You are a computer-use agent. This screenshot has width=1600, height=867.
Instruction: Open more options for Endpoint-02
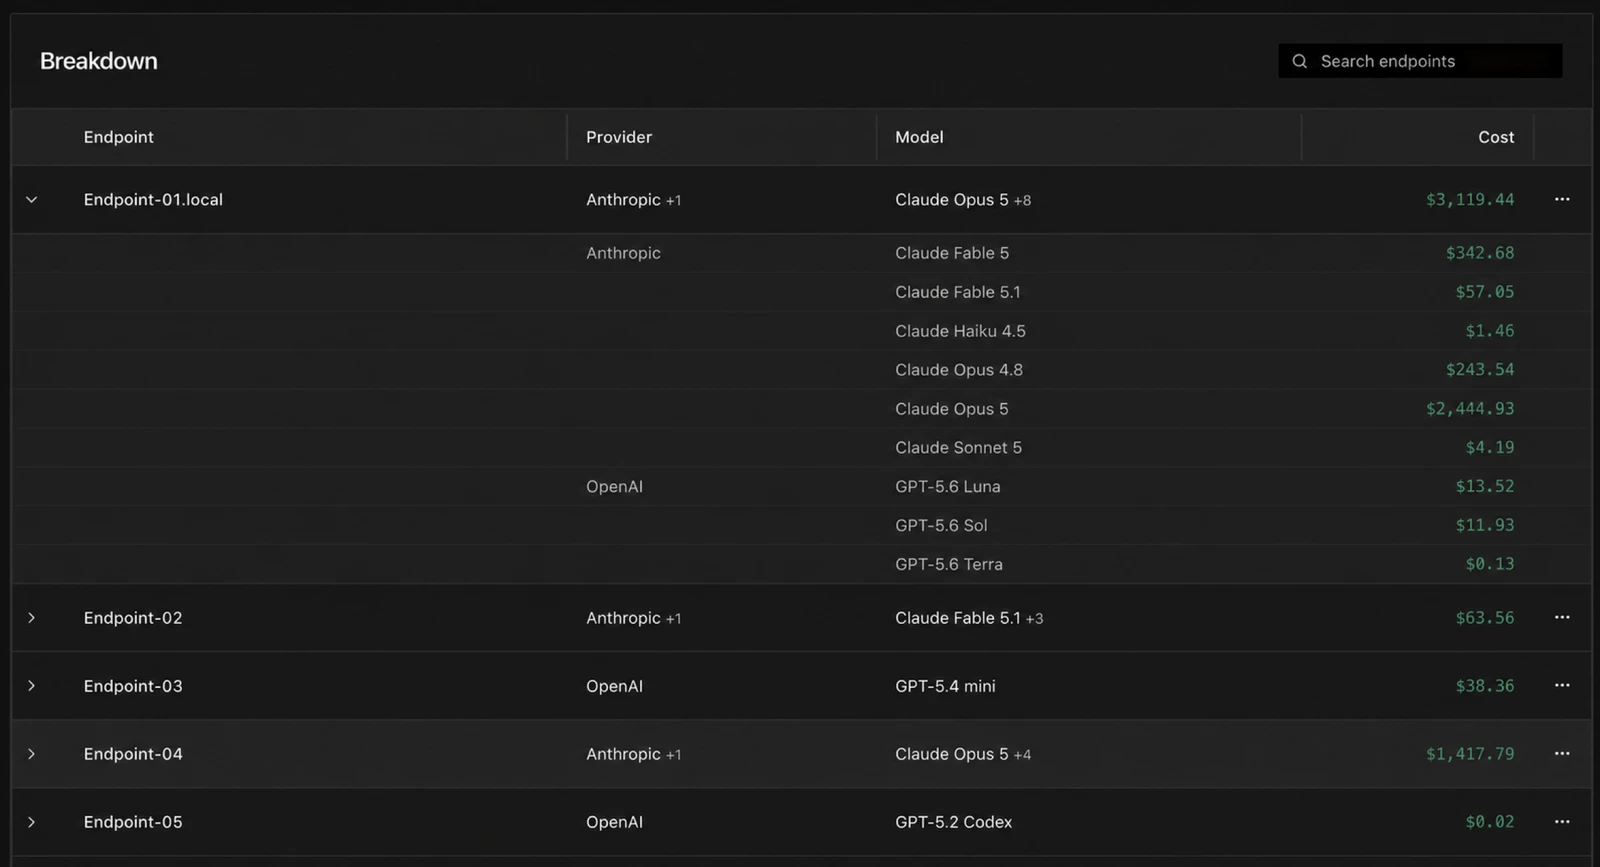click(x=1562, y=617)
